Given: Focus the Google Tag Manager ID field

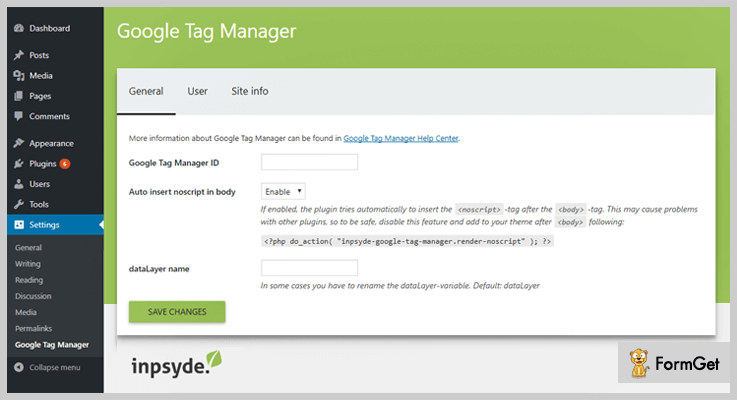Looking at the screenshot, I should pyautogui.click(x=309, y=162).
